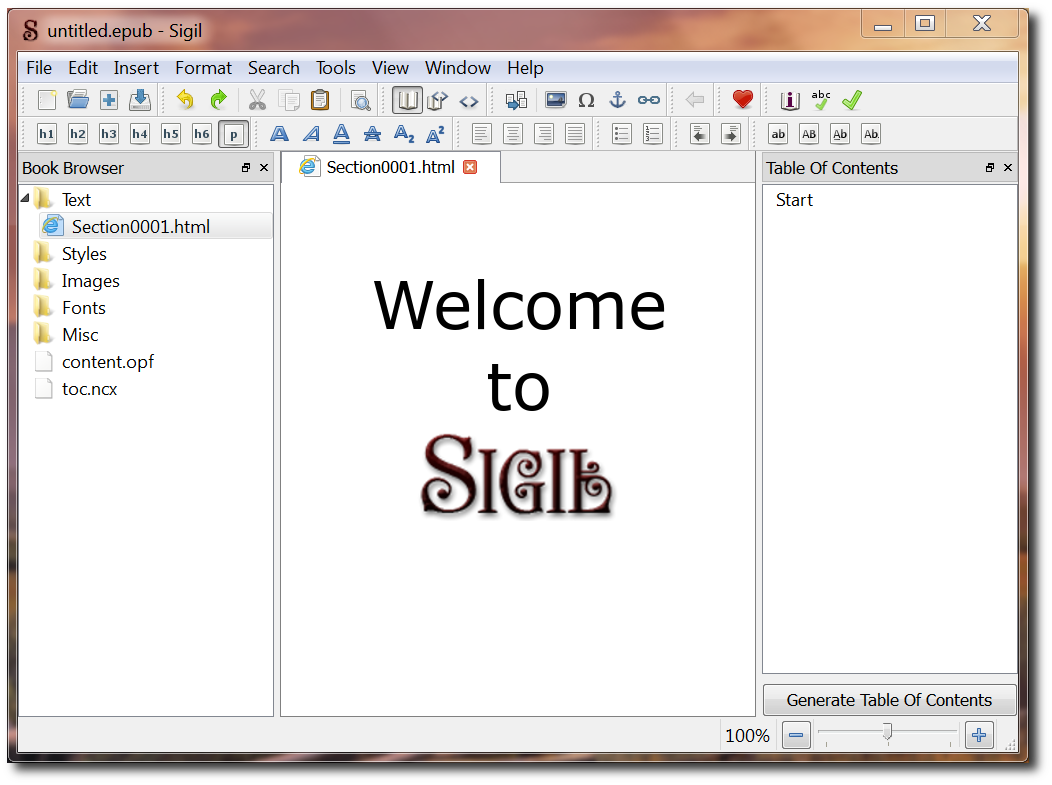1052x785 pixels.
Task: Toggle Book View open-book button
Action: [x=406, y=100]
